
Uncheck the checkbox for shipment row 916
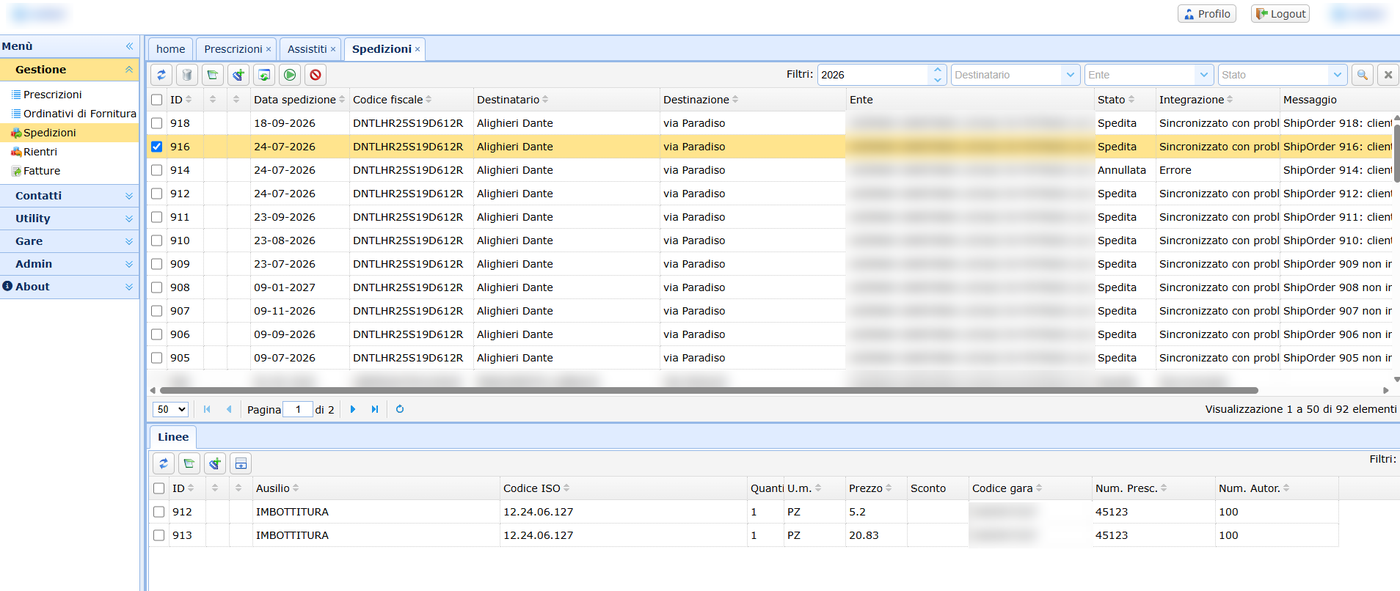coord(156,146)
